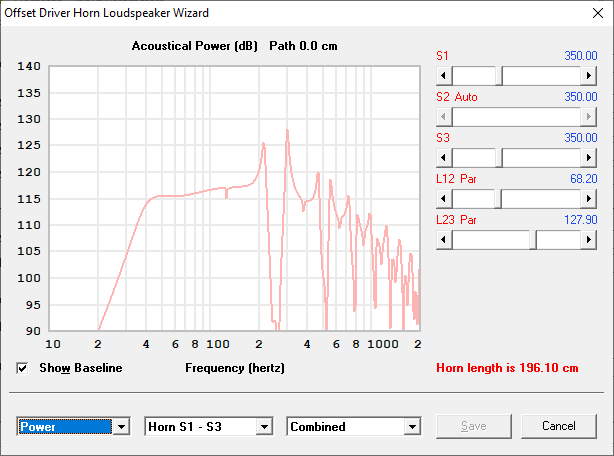Click the L12 Par label

456,179
